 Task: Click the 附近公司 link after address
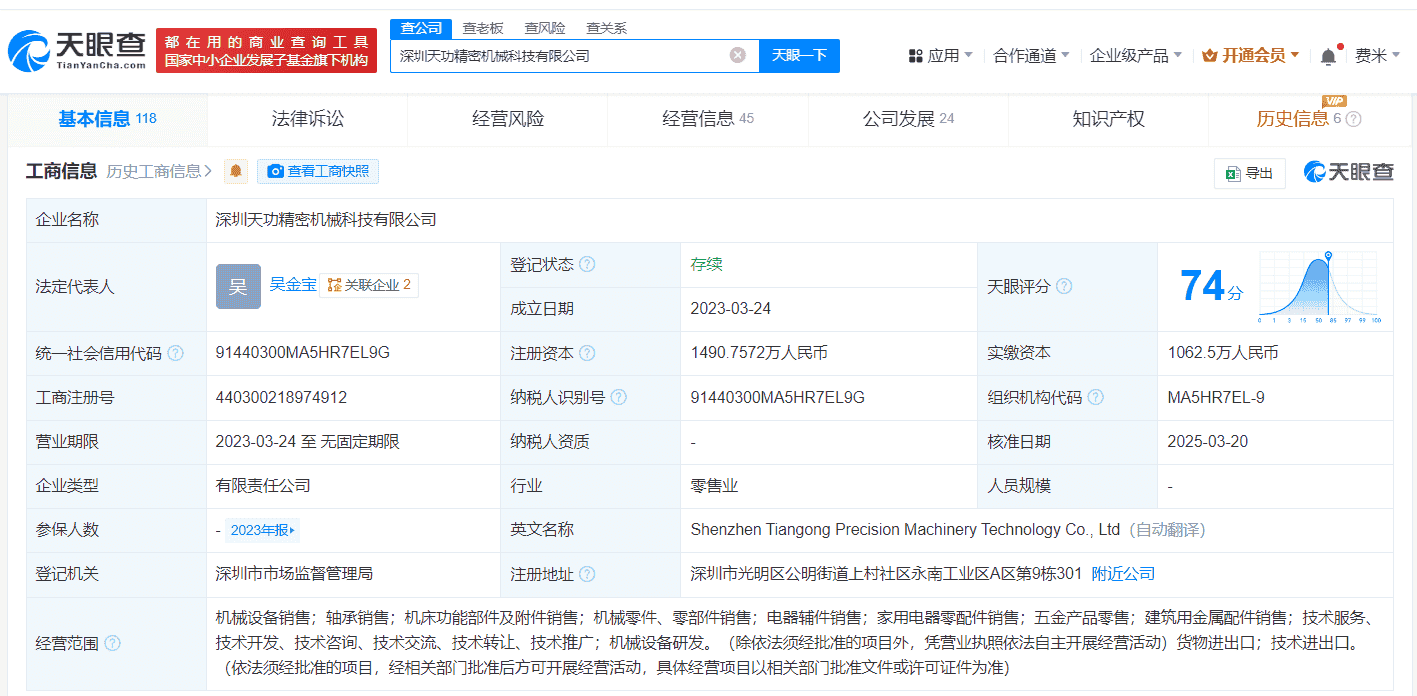[x=1123, y=574]
